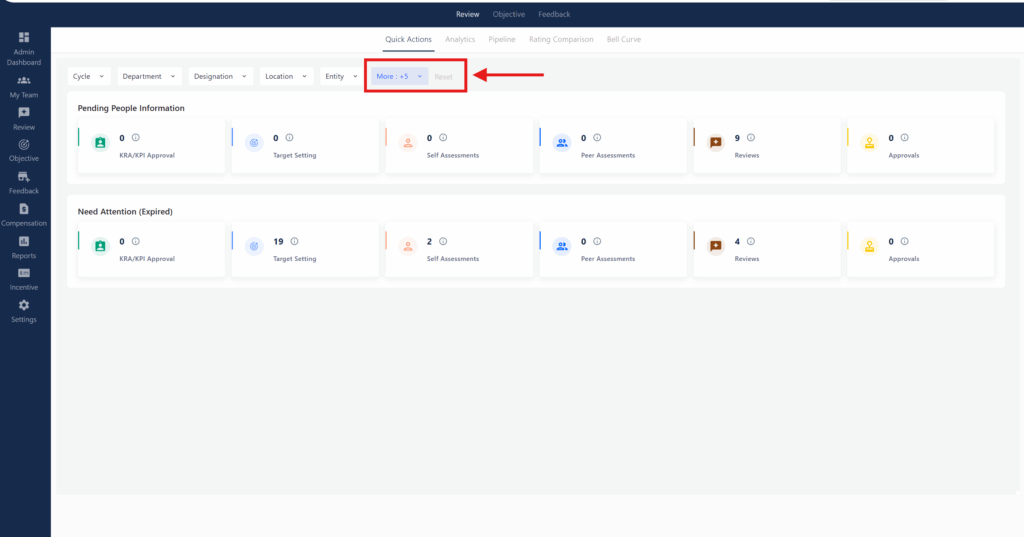Switch to the Bell Curve tab
The width and height of the screenshot is (1024, 537).
pyautogui.click(x=624, y=40)
